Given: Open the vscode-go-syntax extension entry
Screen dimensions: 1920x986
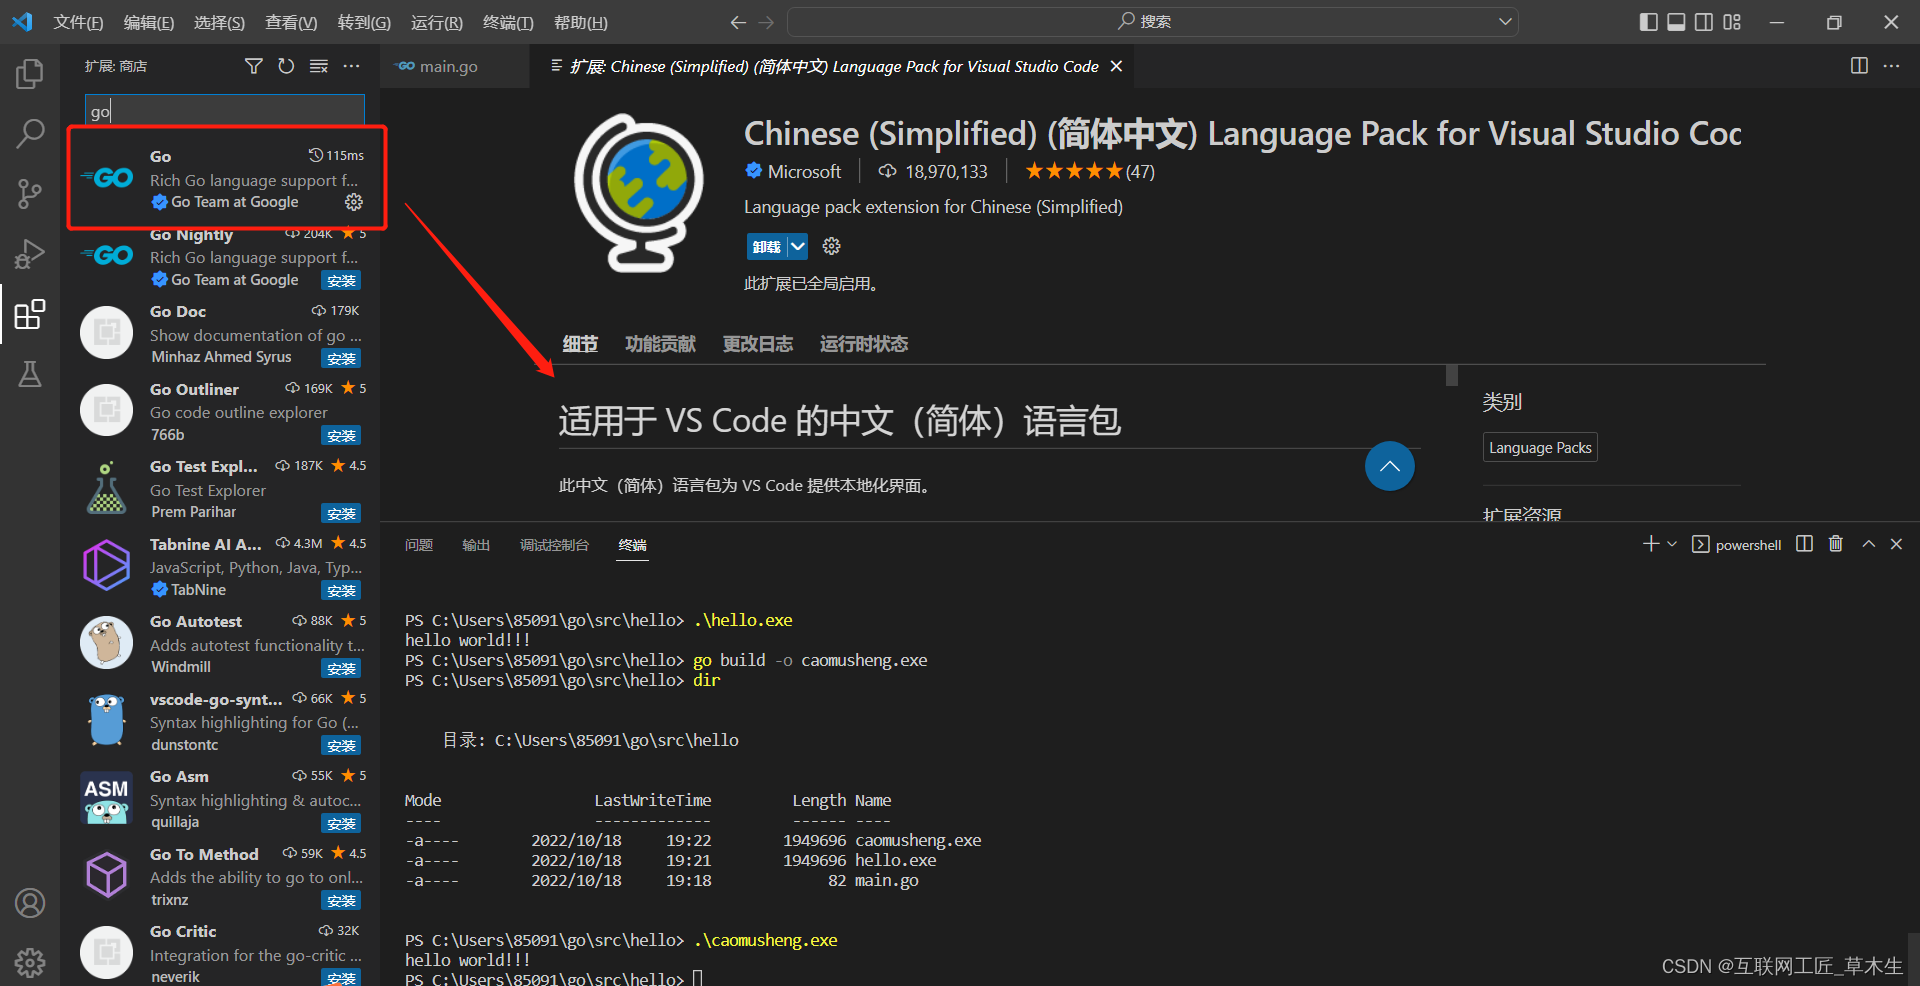Looking at the screenshot, I should tap(222, 721).
